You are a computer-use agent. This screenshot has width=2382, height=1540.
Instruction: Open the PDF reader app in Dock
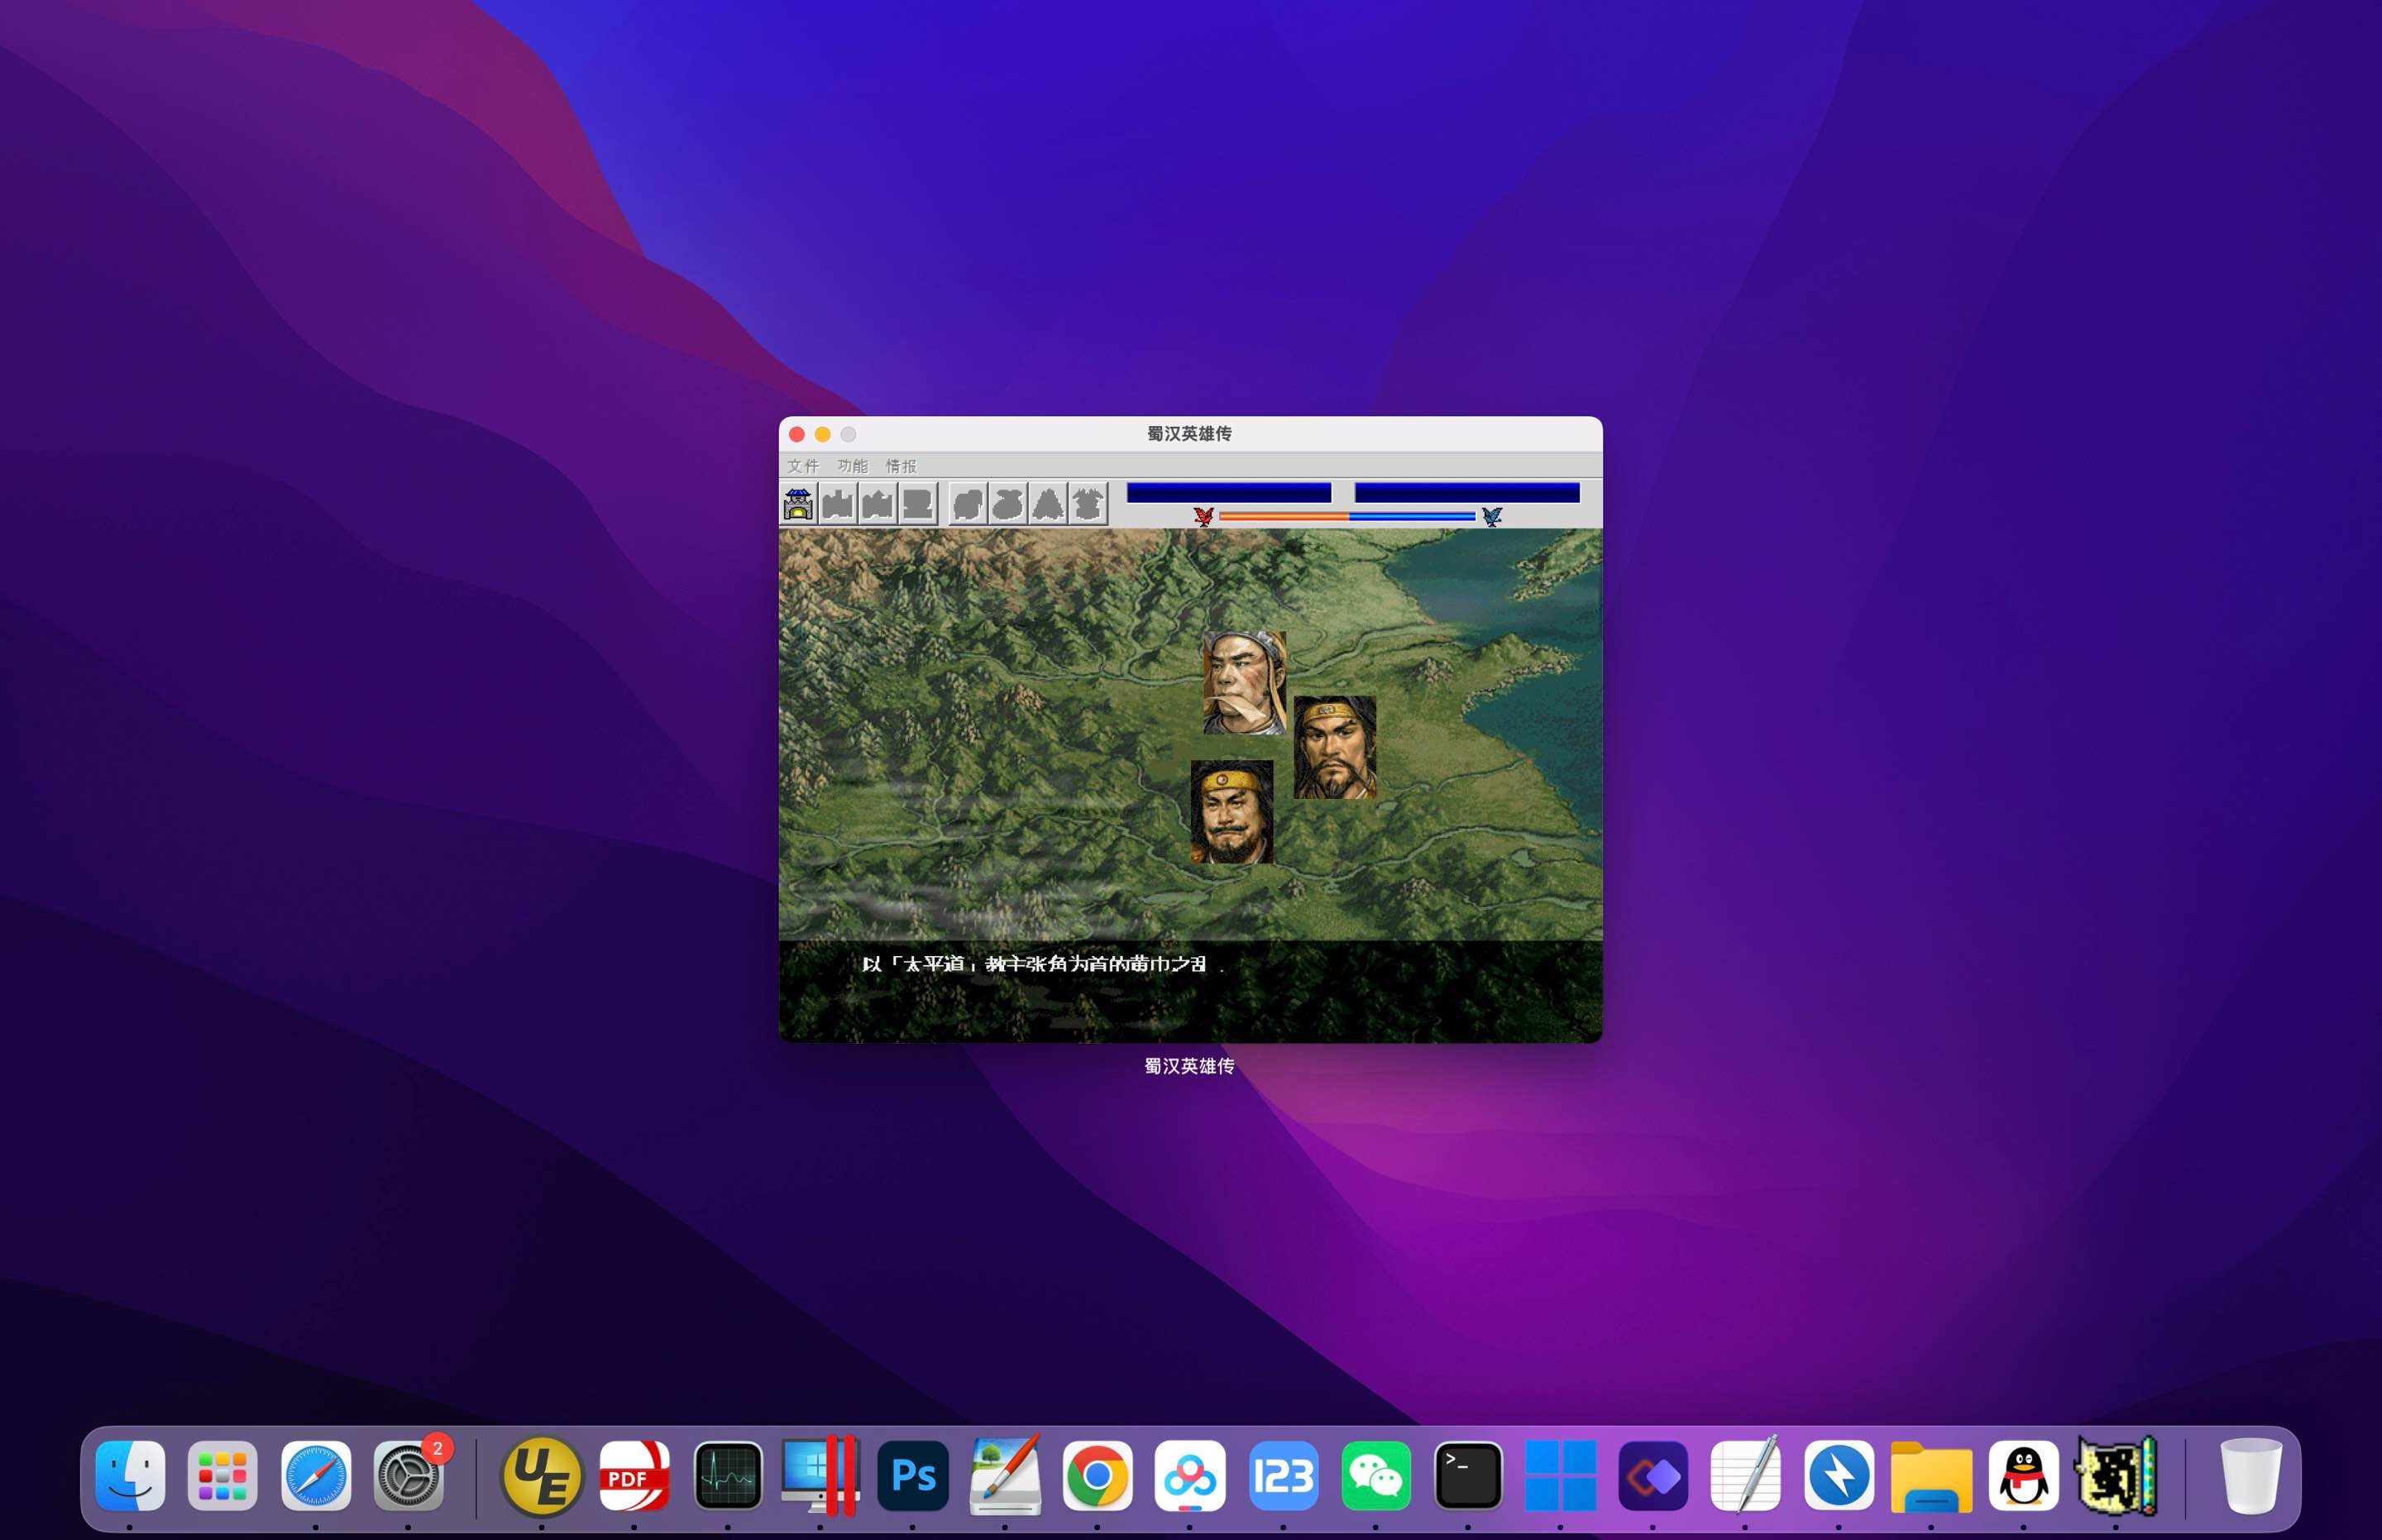[634, 1475]
